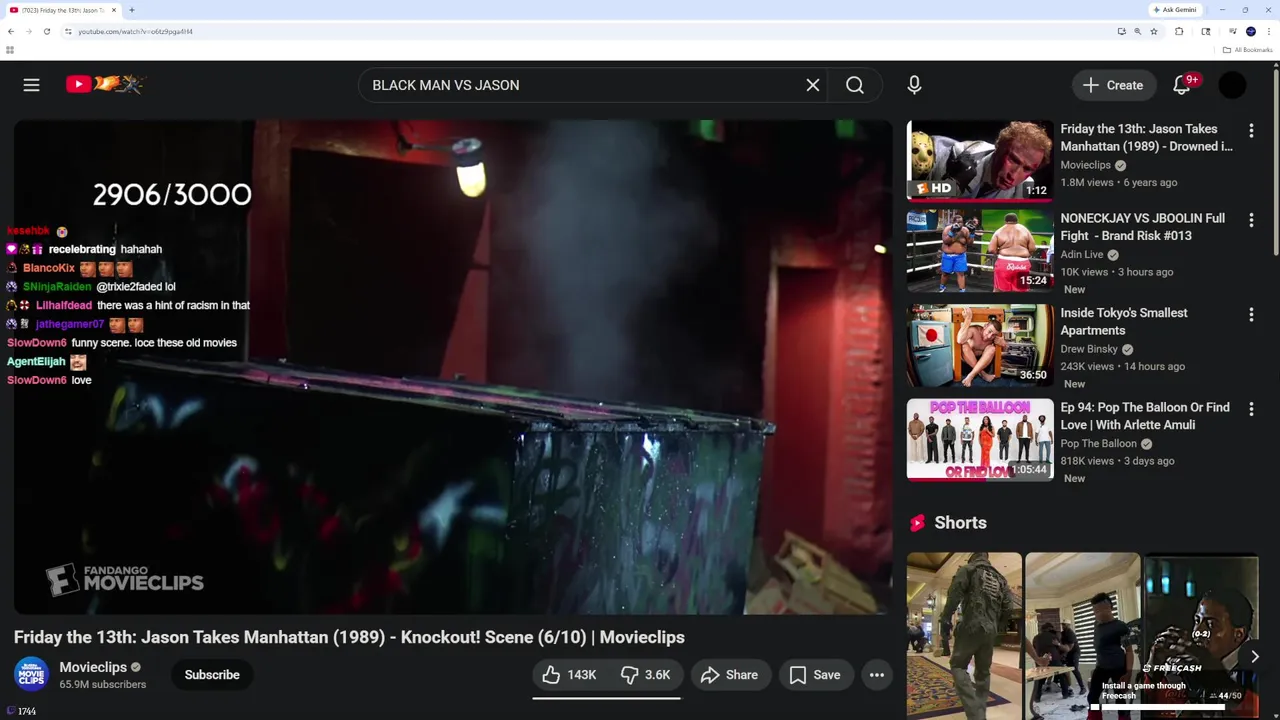Image resolution: width=1280 pixels, height=720 pixels.
Task: Open Movieclips channel avatar
Action: coord(31,675)
